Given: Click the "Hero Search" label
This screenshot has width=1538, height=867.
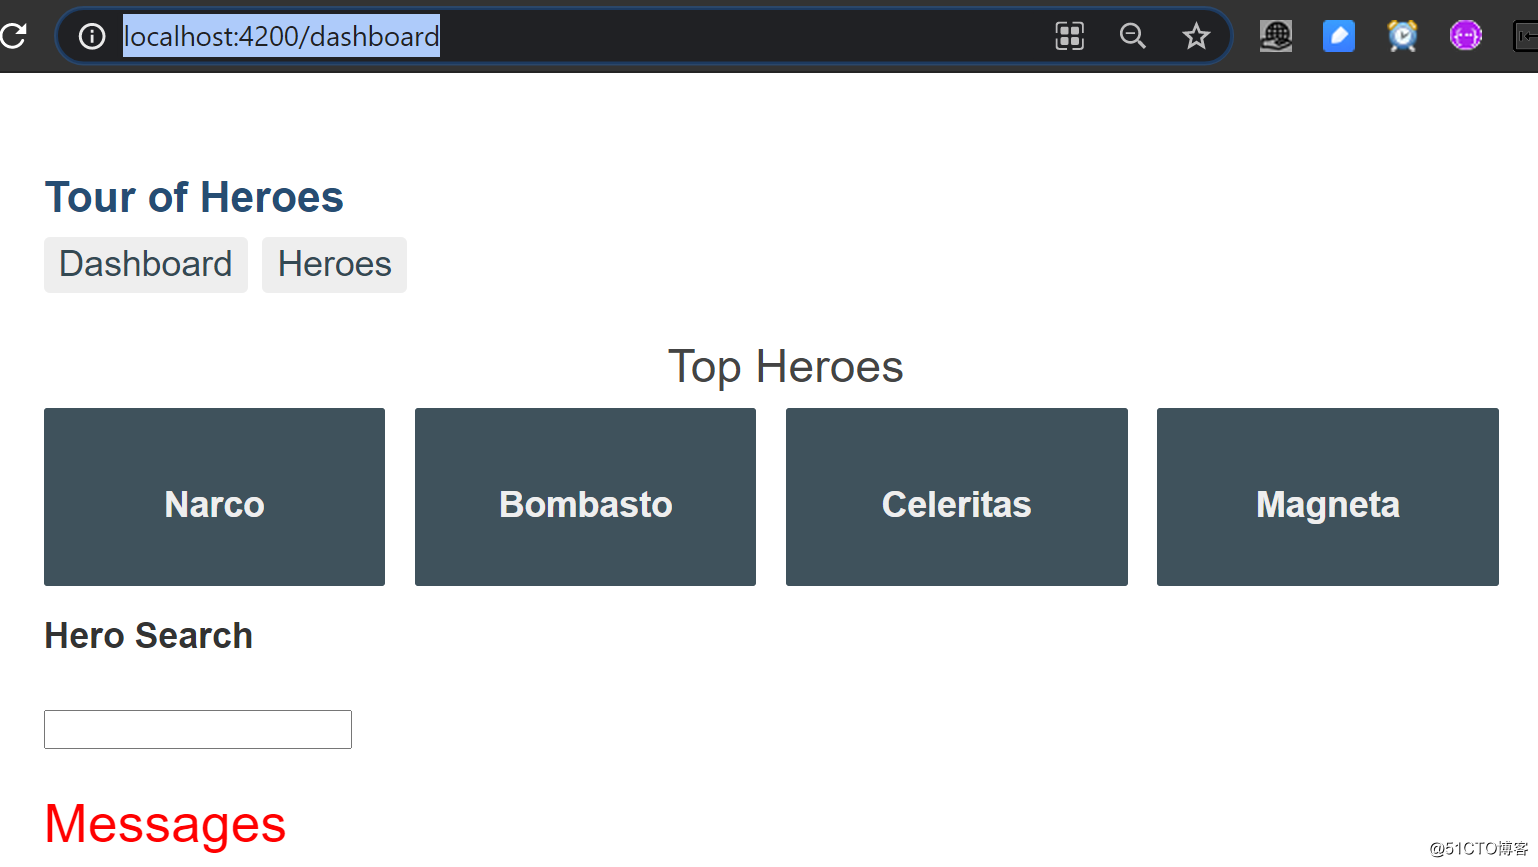Looking at the screenshot, I should pos(148,636).
